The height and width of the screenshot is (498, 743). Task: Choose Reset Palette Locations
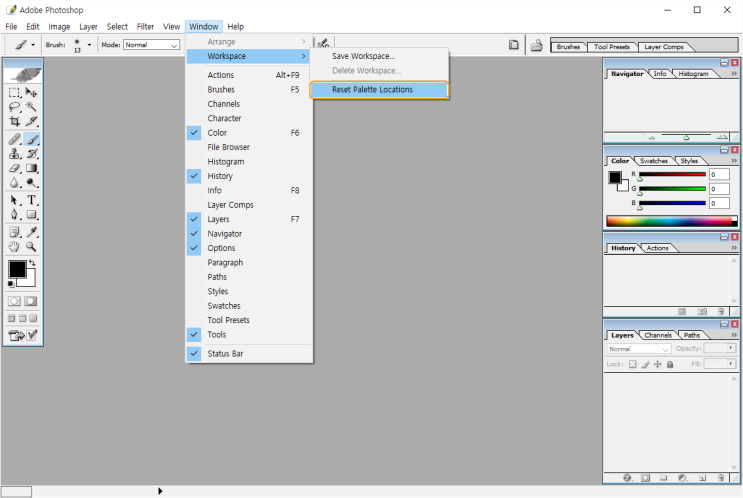pos(379,90)
